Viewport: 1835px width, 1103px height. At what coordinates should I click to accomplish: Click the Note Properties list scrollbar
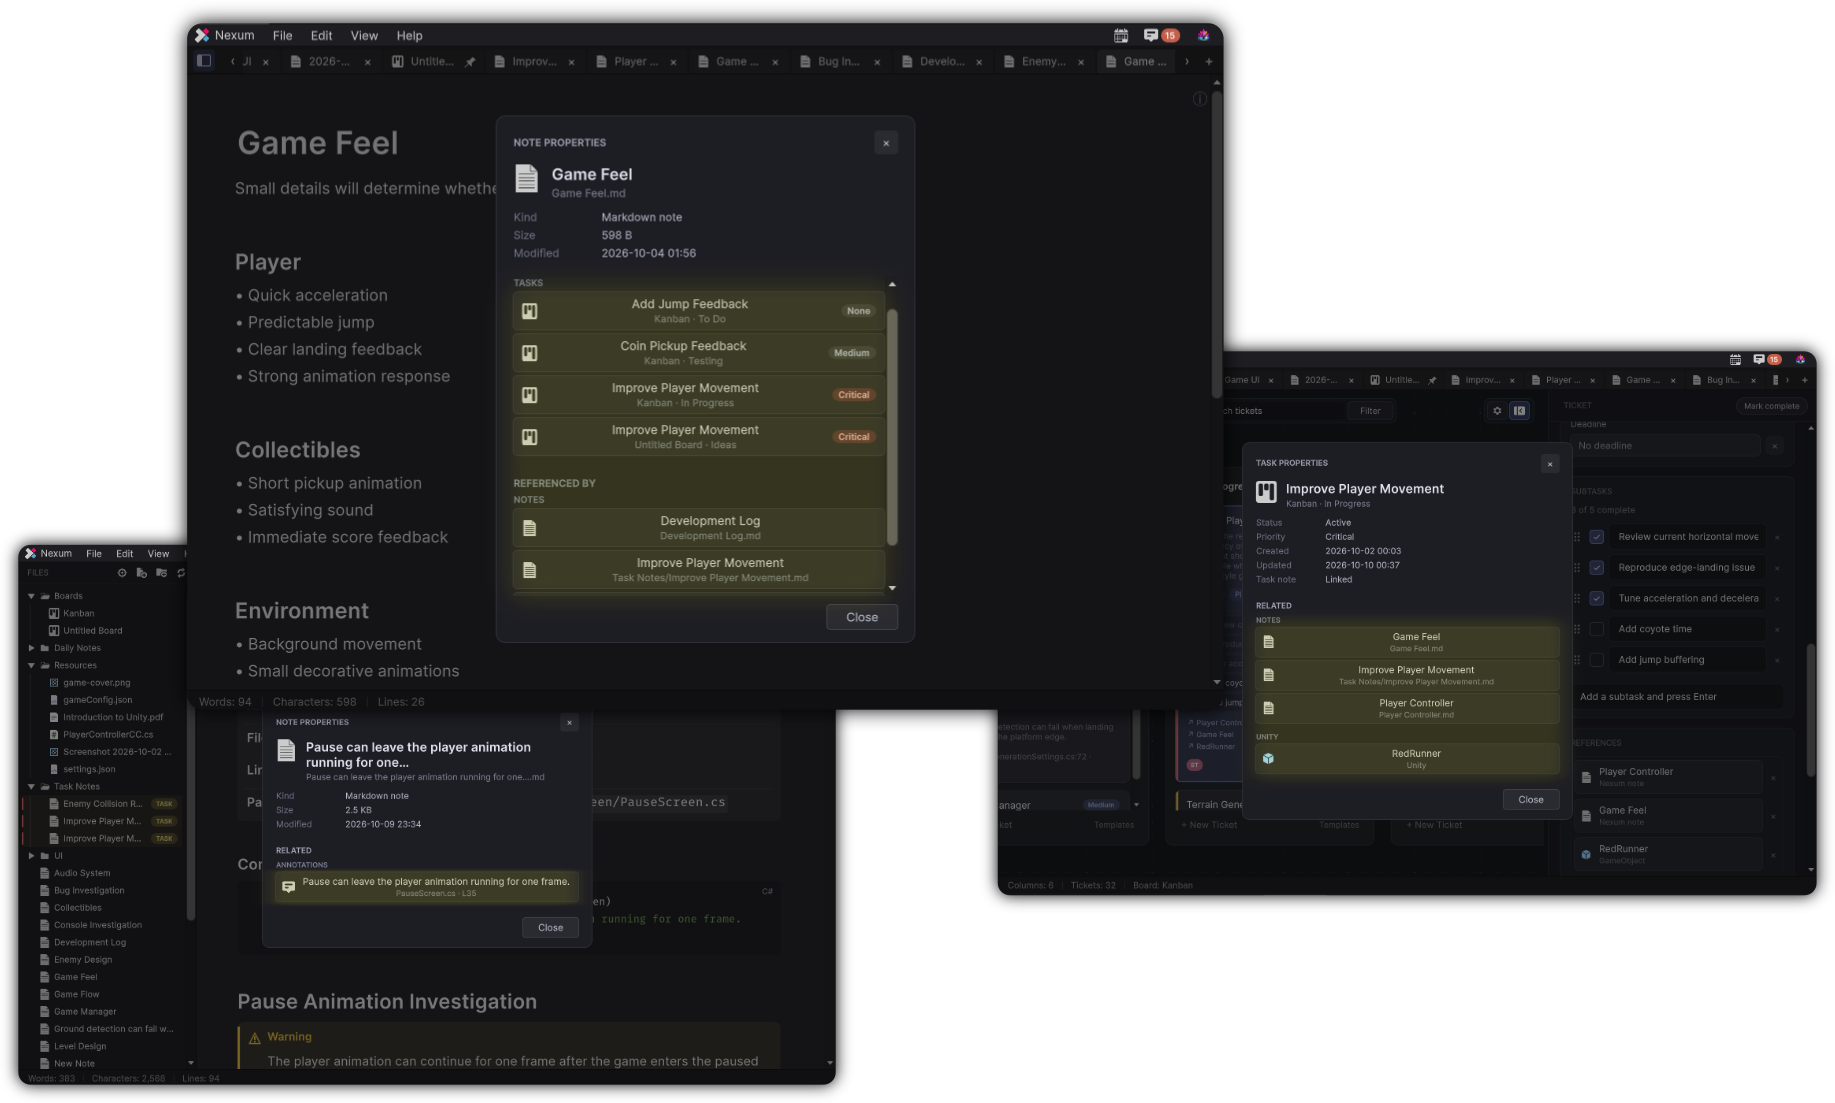coord(892,427)
